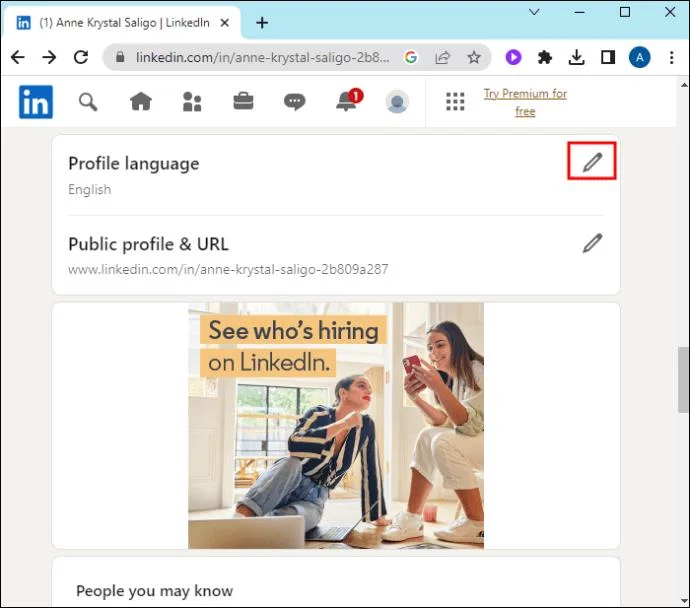
Task: Bookmark this page with the star icon
Action: (474, 57)
